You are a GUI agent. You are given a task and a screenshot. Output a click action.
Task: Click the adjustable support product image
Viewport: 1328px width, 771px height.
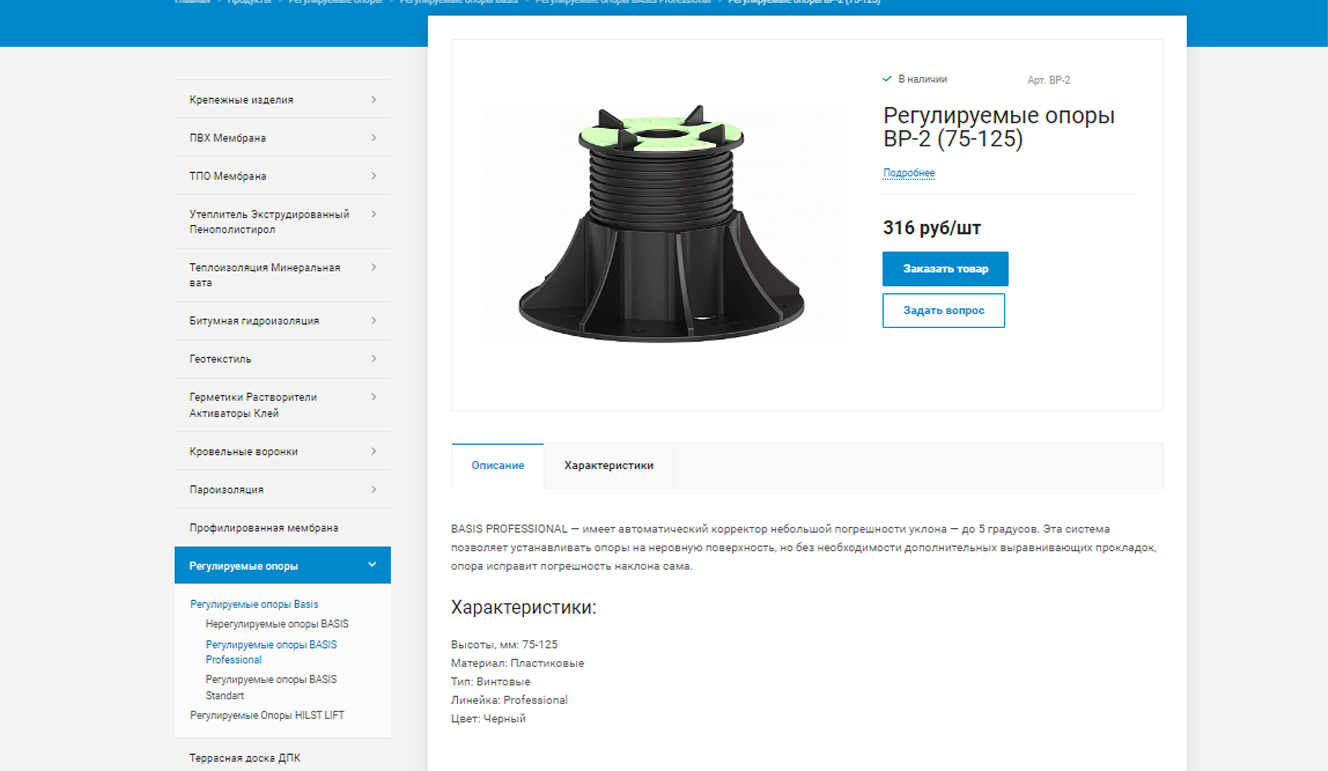pos(661,223)
